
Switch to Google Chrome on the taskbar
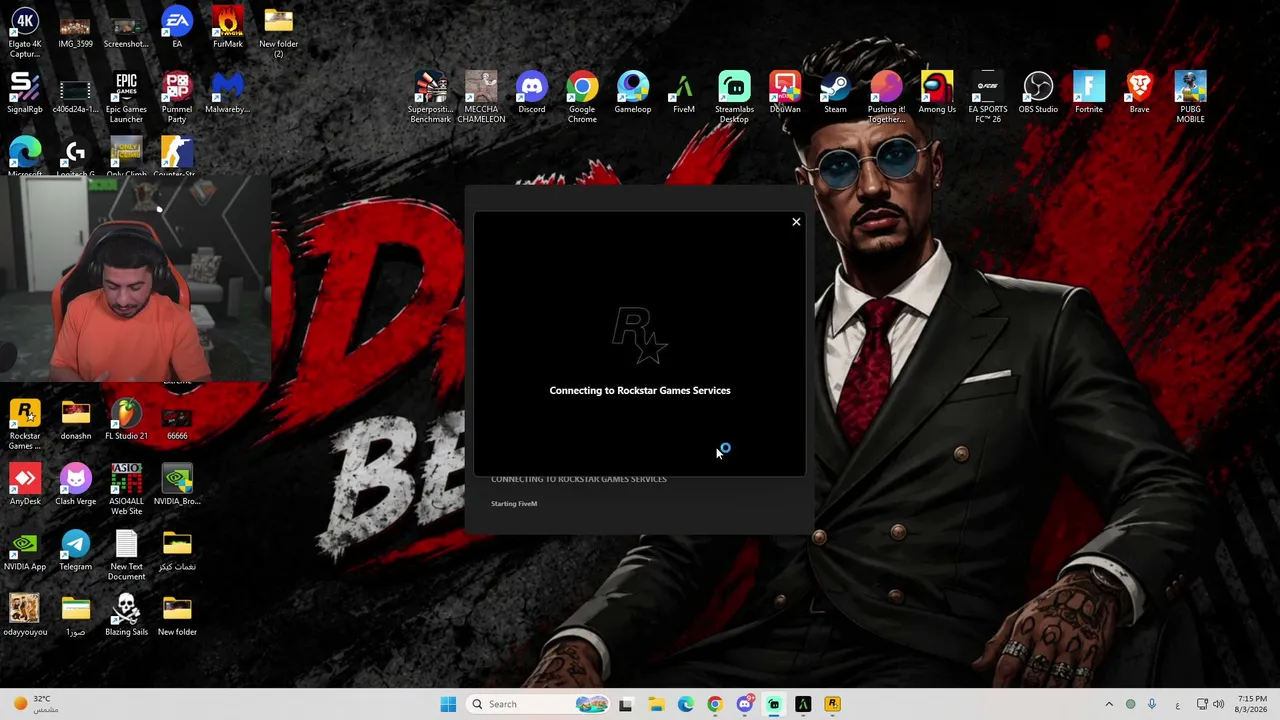pyautogui.click(x=714, y=704)
